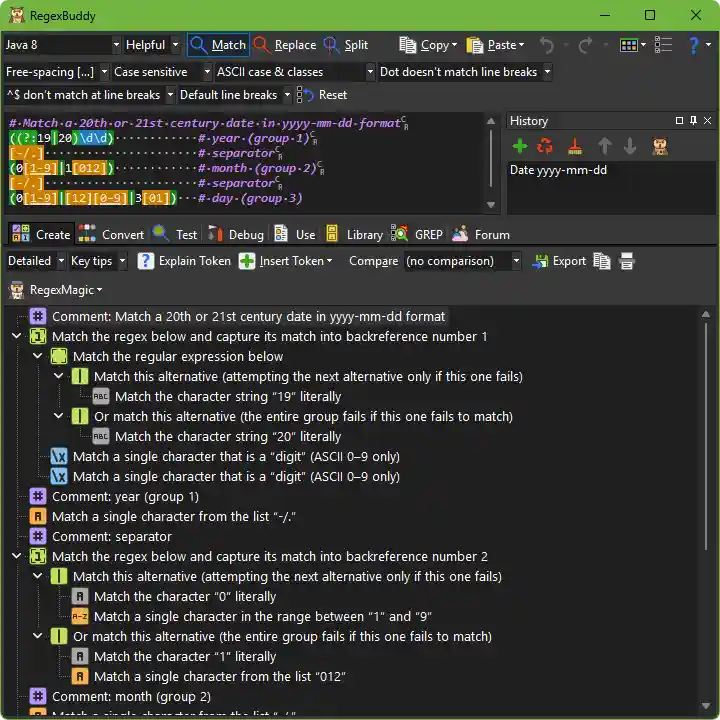
Task: Open the Debug tab
Action: coord(236,235)
